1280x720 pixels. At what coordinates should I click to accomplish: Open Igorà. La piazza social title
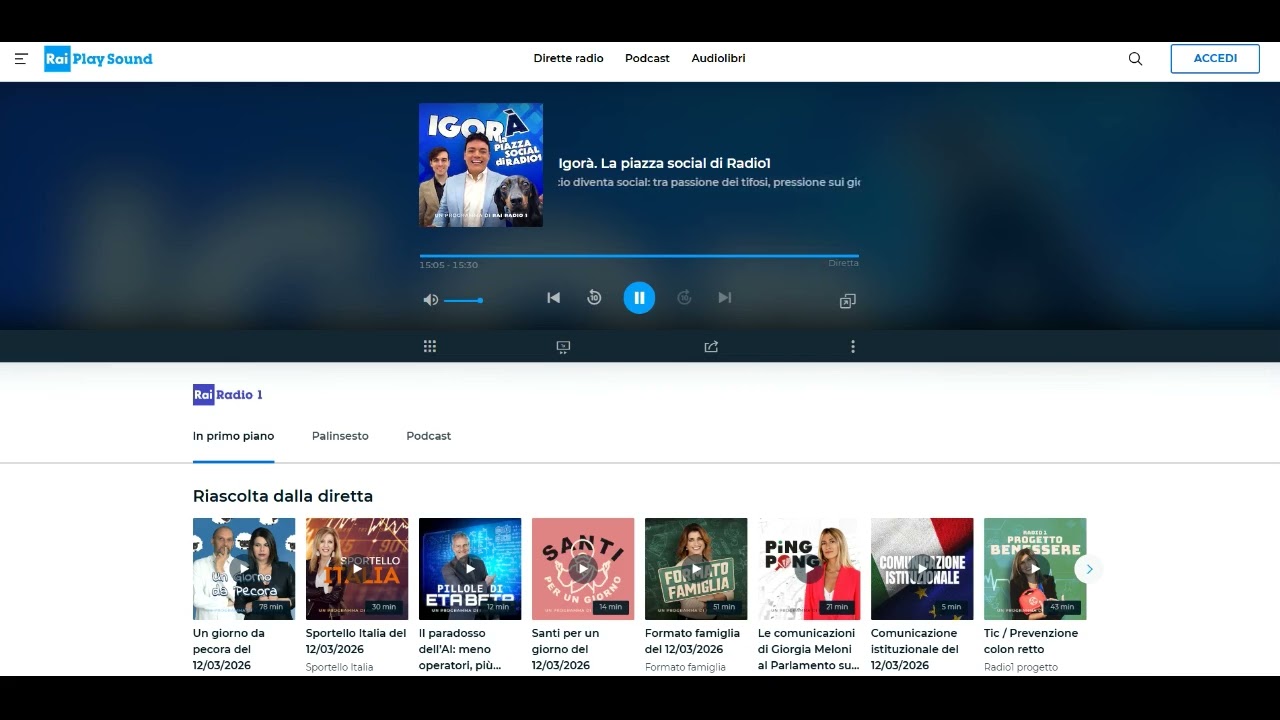(664, 163)
